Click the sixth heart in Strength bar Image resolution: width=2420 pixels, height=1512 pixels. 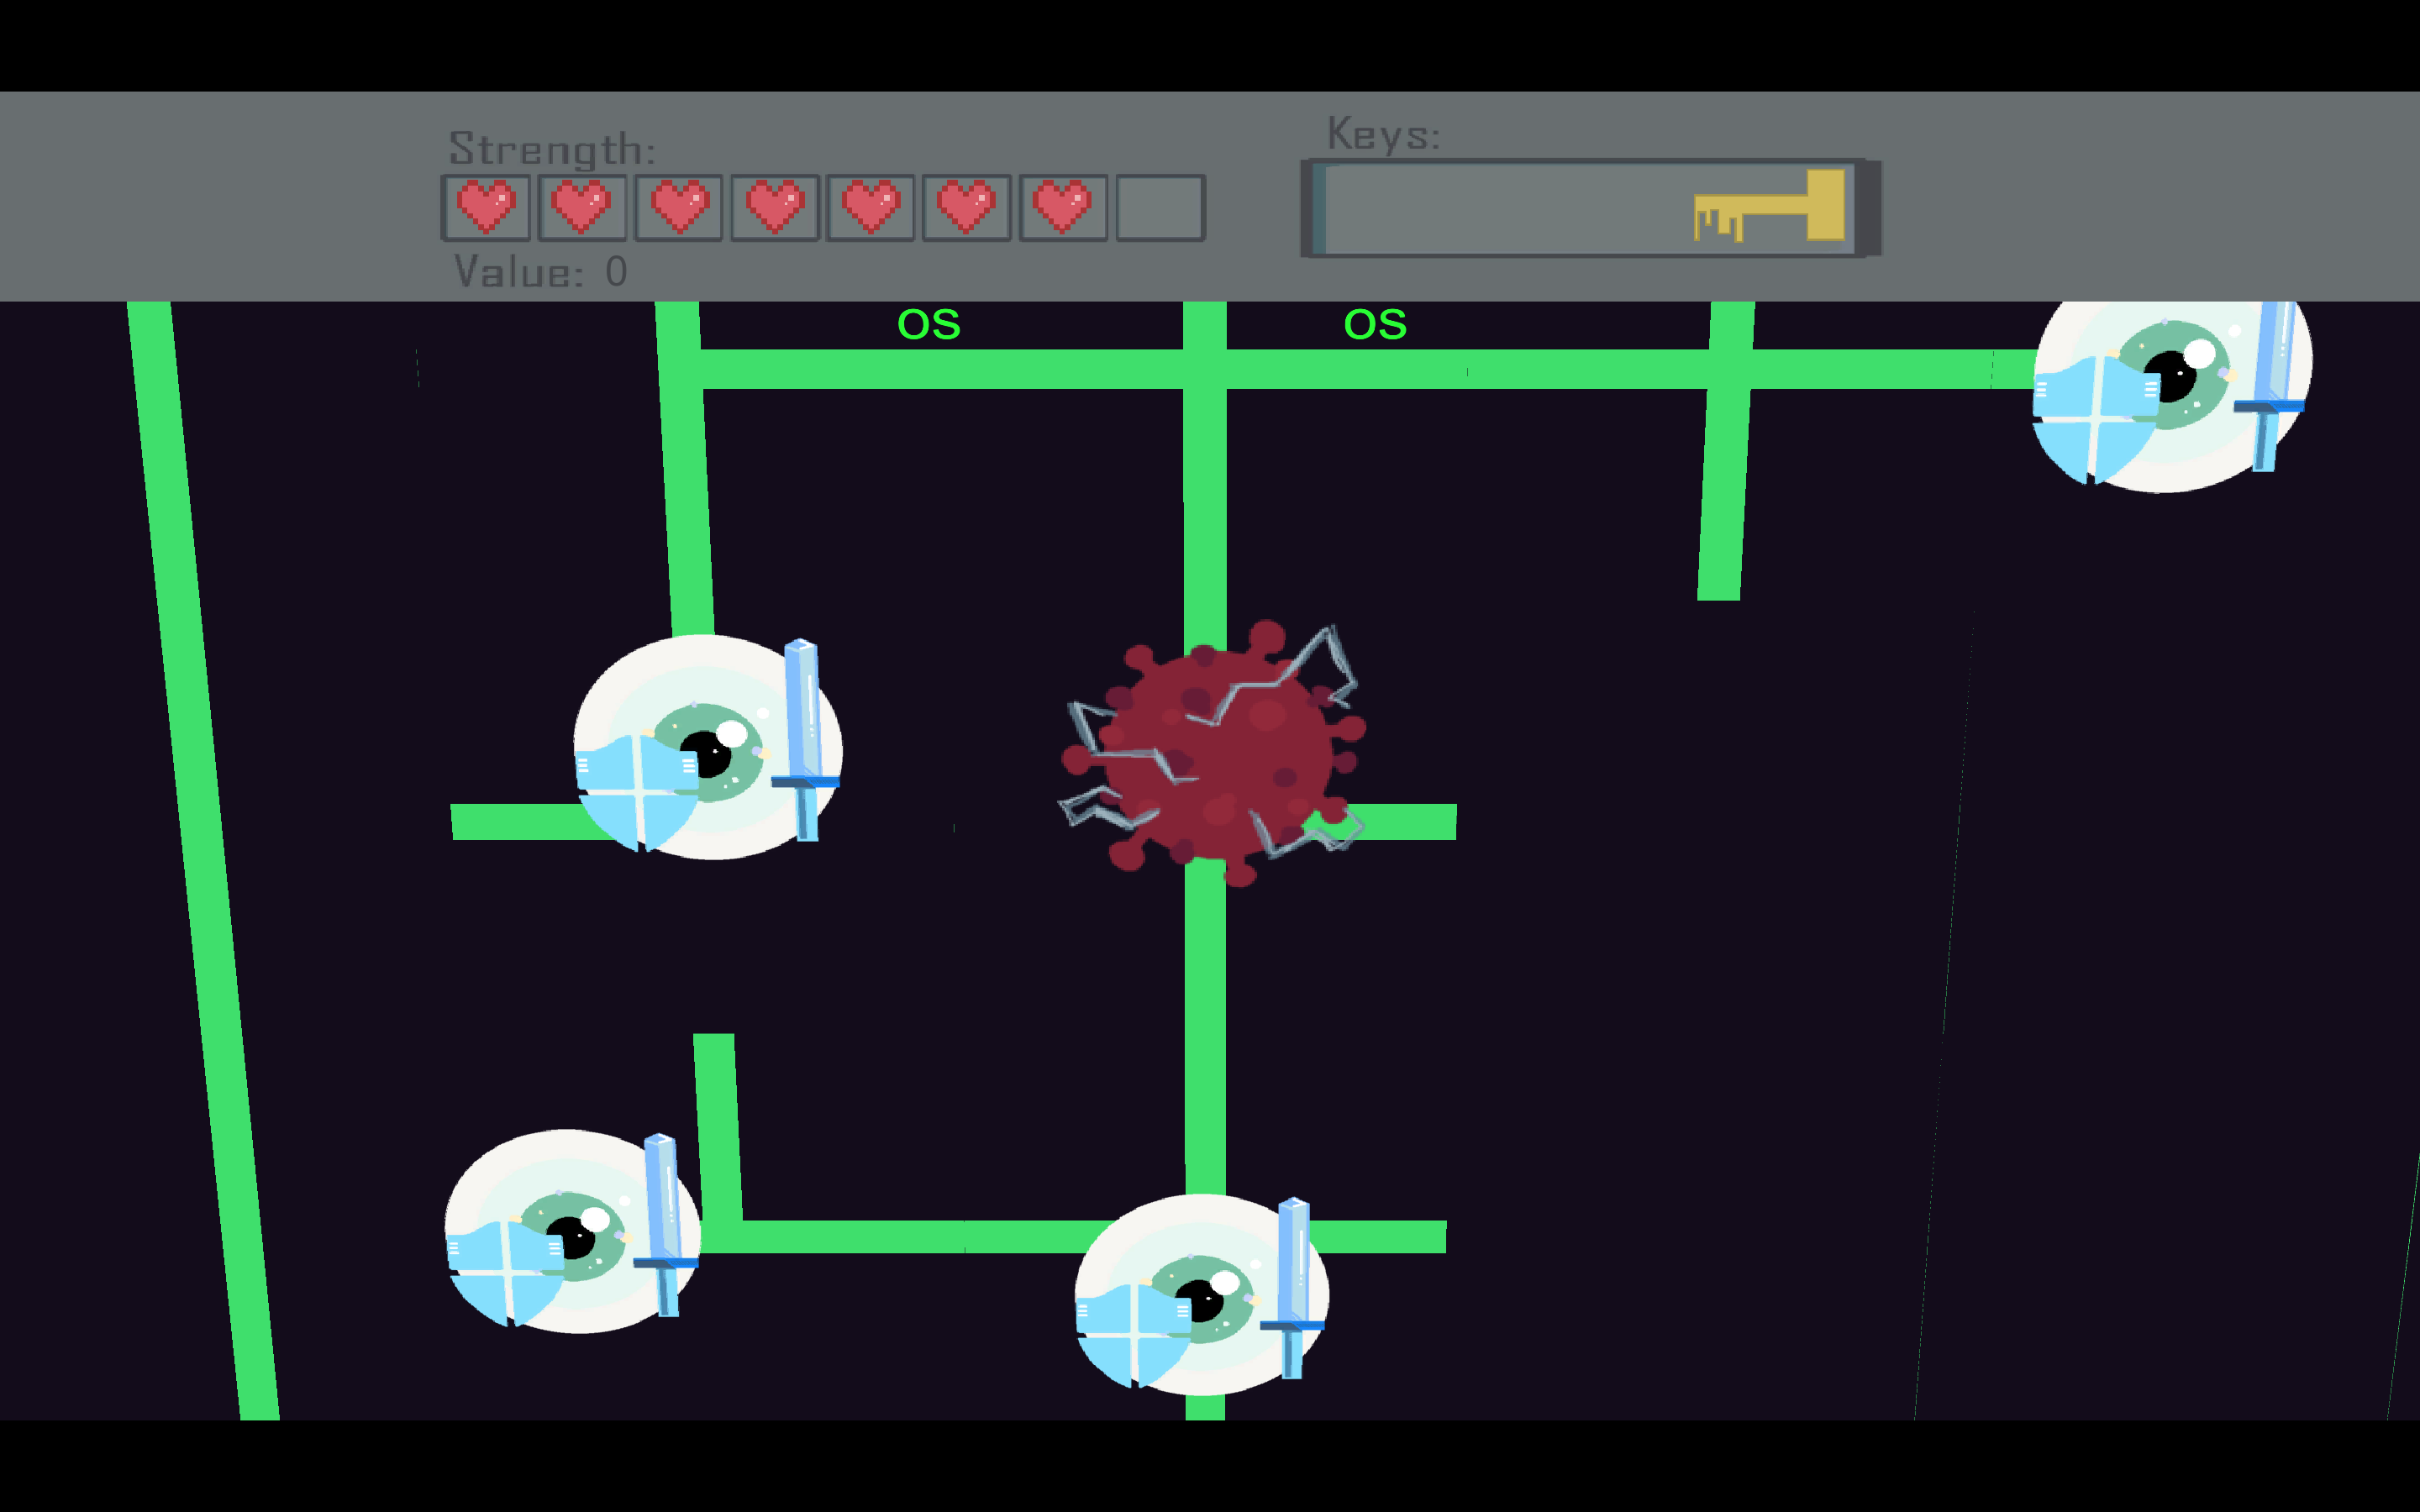[x=967, y=207]
